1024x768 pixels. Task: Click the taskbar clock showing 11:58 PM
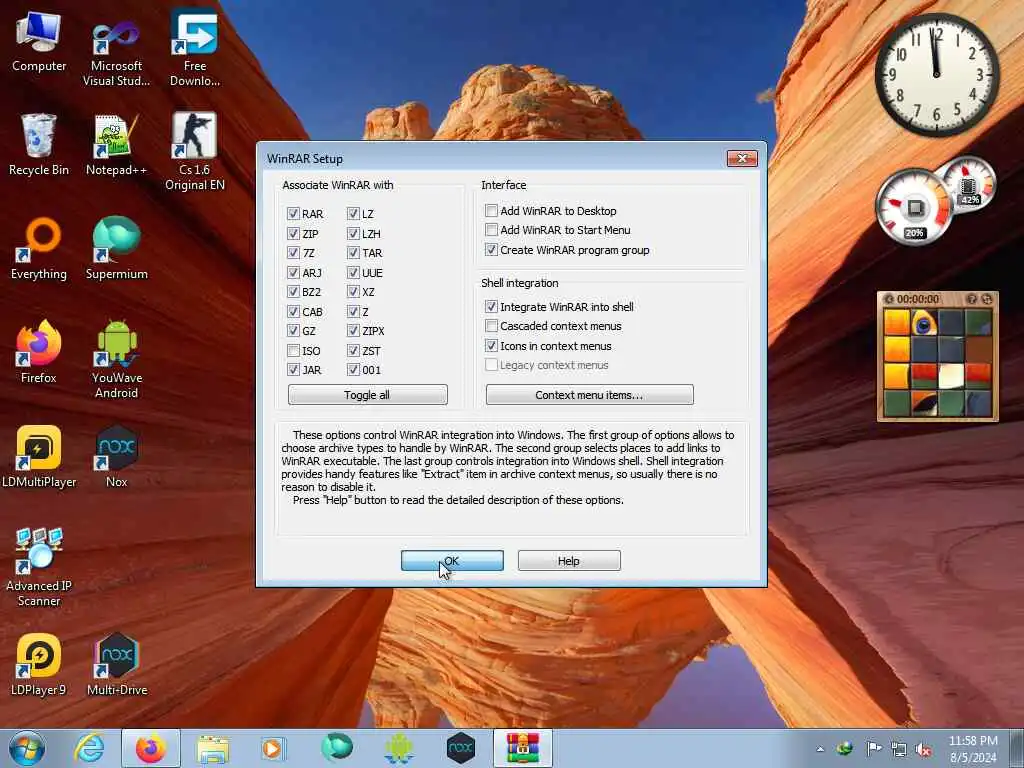[972, 749]
